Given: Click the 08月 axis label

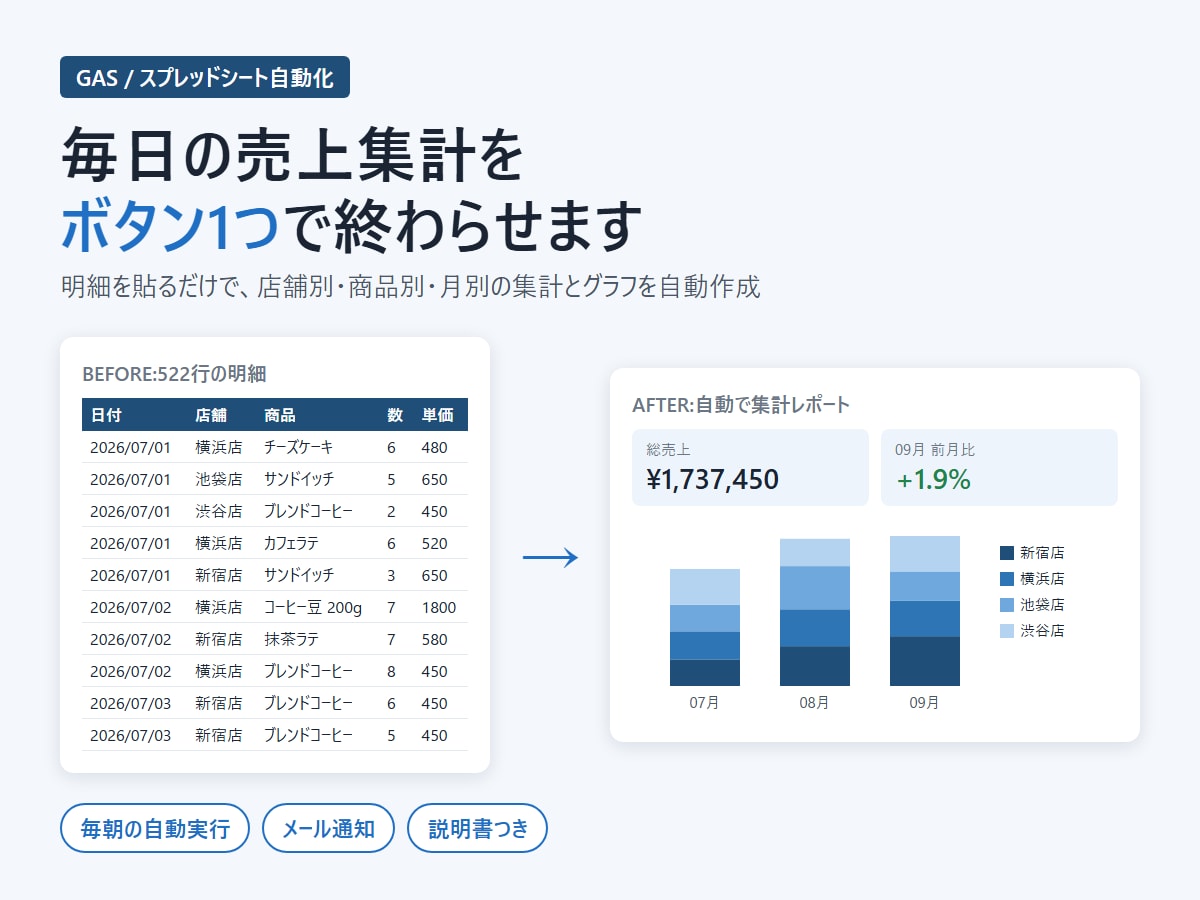Looking at the screenshot, I should tap(815, 703).
